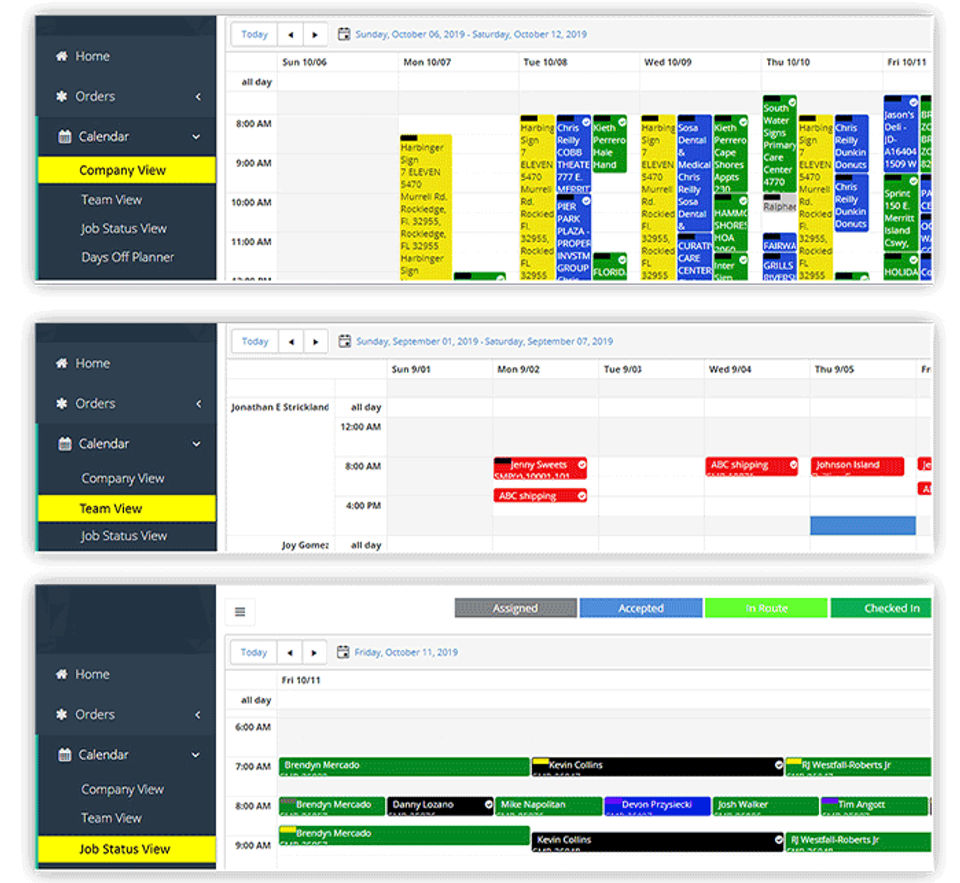The width and height of the screenshot is (960, 883).
Task: Expand the Orders submenu in the top sidebar
Action: pyautogui.click(x=198, y=97)
